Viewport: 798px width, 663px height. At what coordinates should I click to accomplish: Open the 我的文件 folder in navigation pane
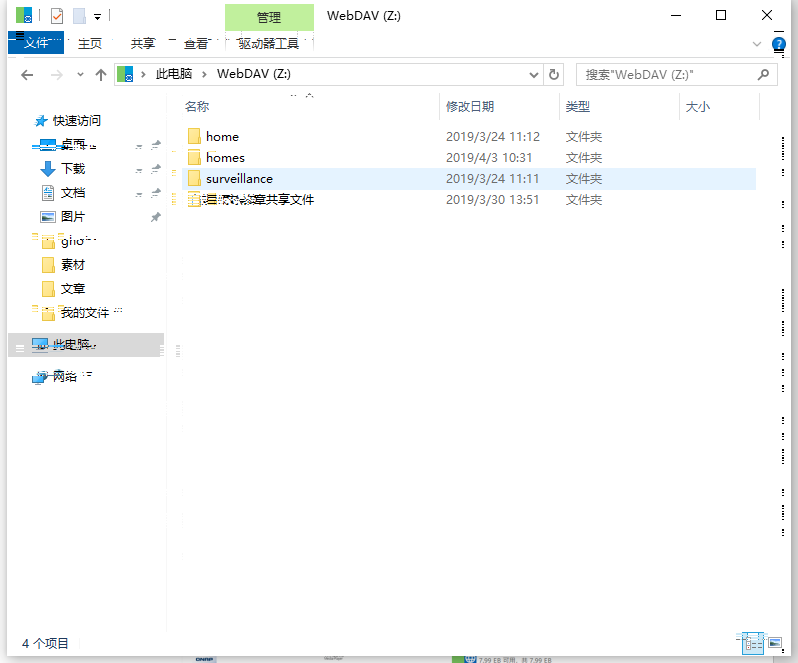click(85, 313)
